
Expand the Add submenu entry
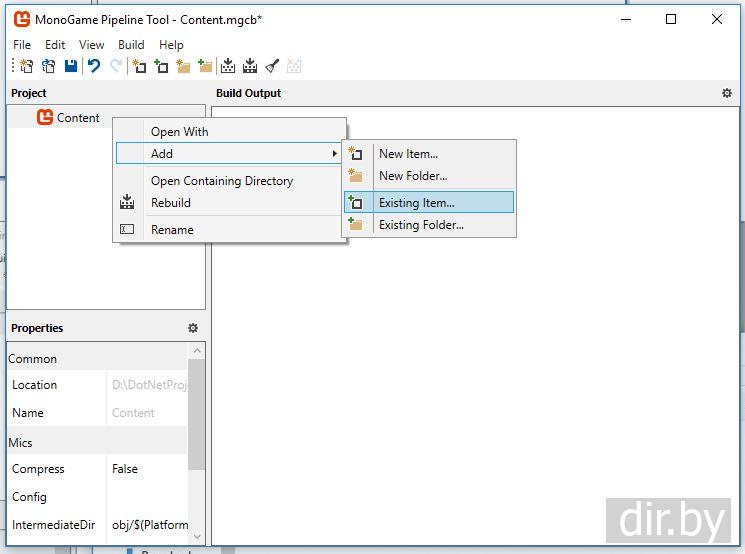(x=229, y=153)
